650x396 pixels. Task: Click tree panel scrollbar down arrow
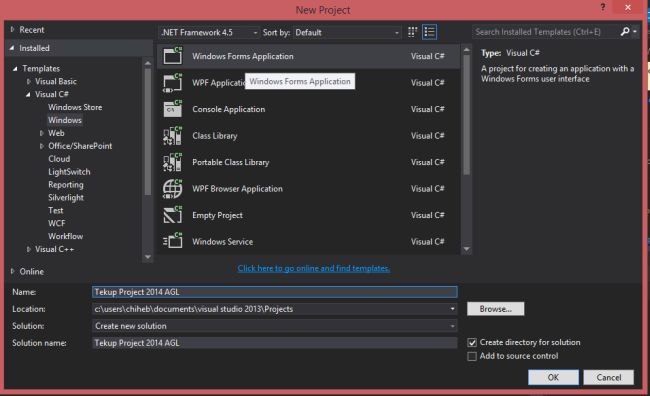(148, 257)
